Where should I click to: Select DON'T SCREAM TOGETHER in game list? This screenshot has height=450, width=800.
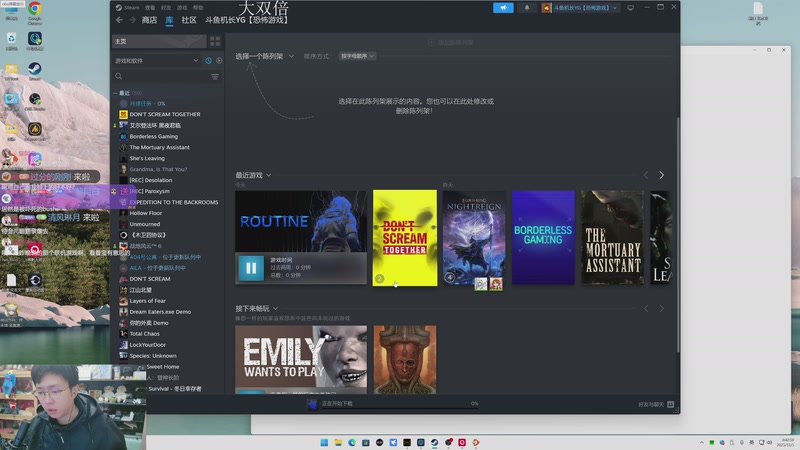[x=165, y=114]
